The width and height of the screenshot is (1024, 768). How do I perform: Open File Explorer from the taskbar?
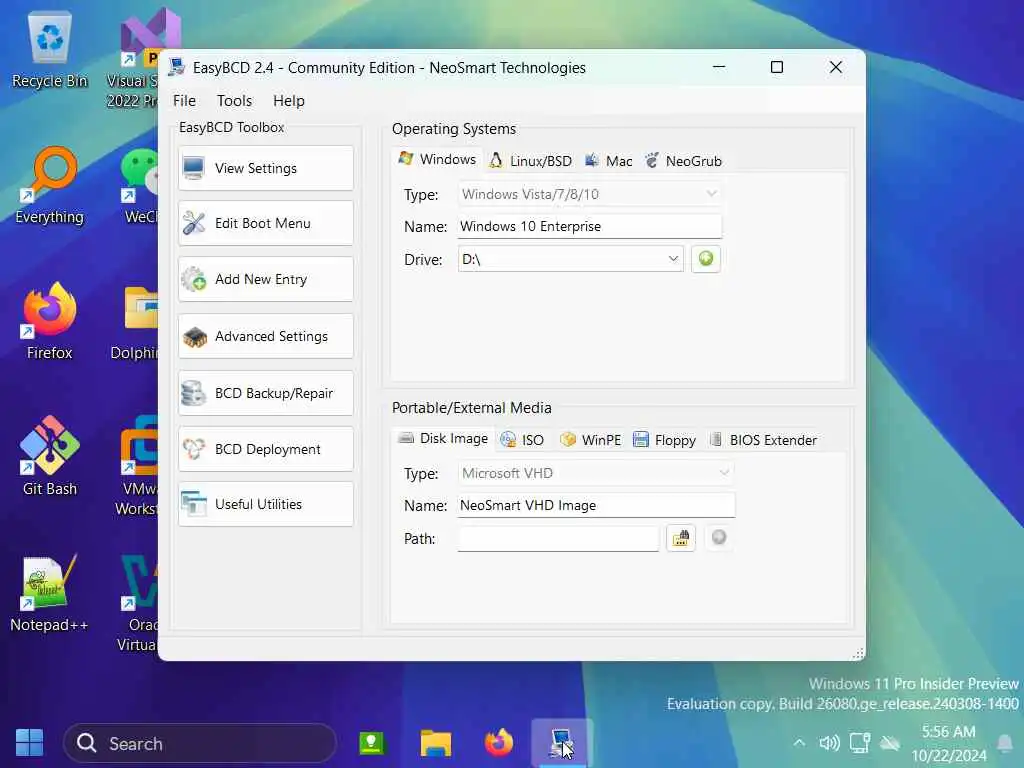coord(436,743)
